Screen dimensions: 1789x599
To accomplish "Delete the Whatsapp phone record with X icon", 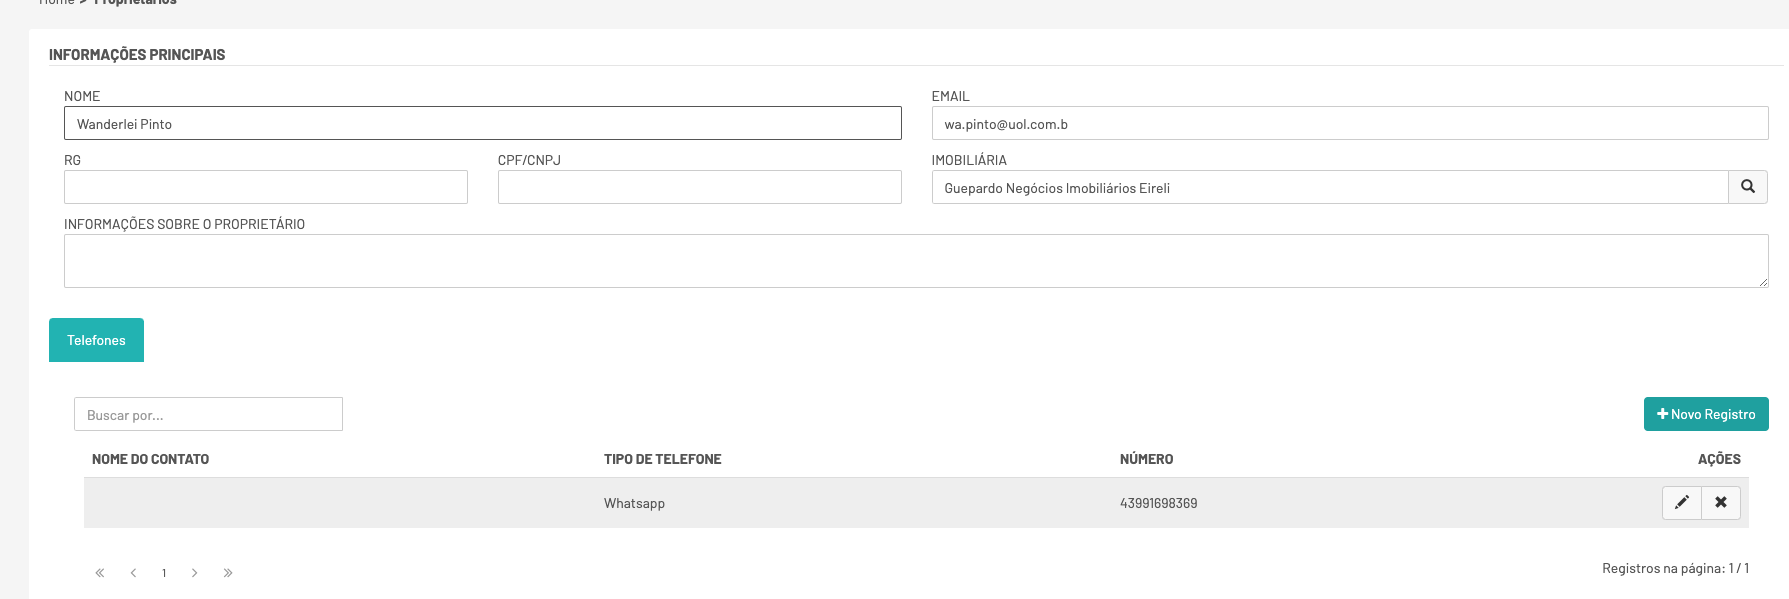I will tap(1721, 503).
